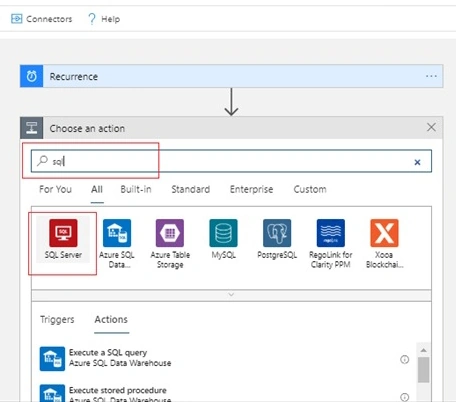Click the Execute a SQL query connector icon
456x402 pixels.
pyautogui.click(x=52, y=359)
